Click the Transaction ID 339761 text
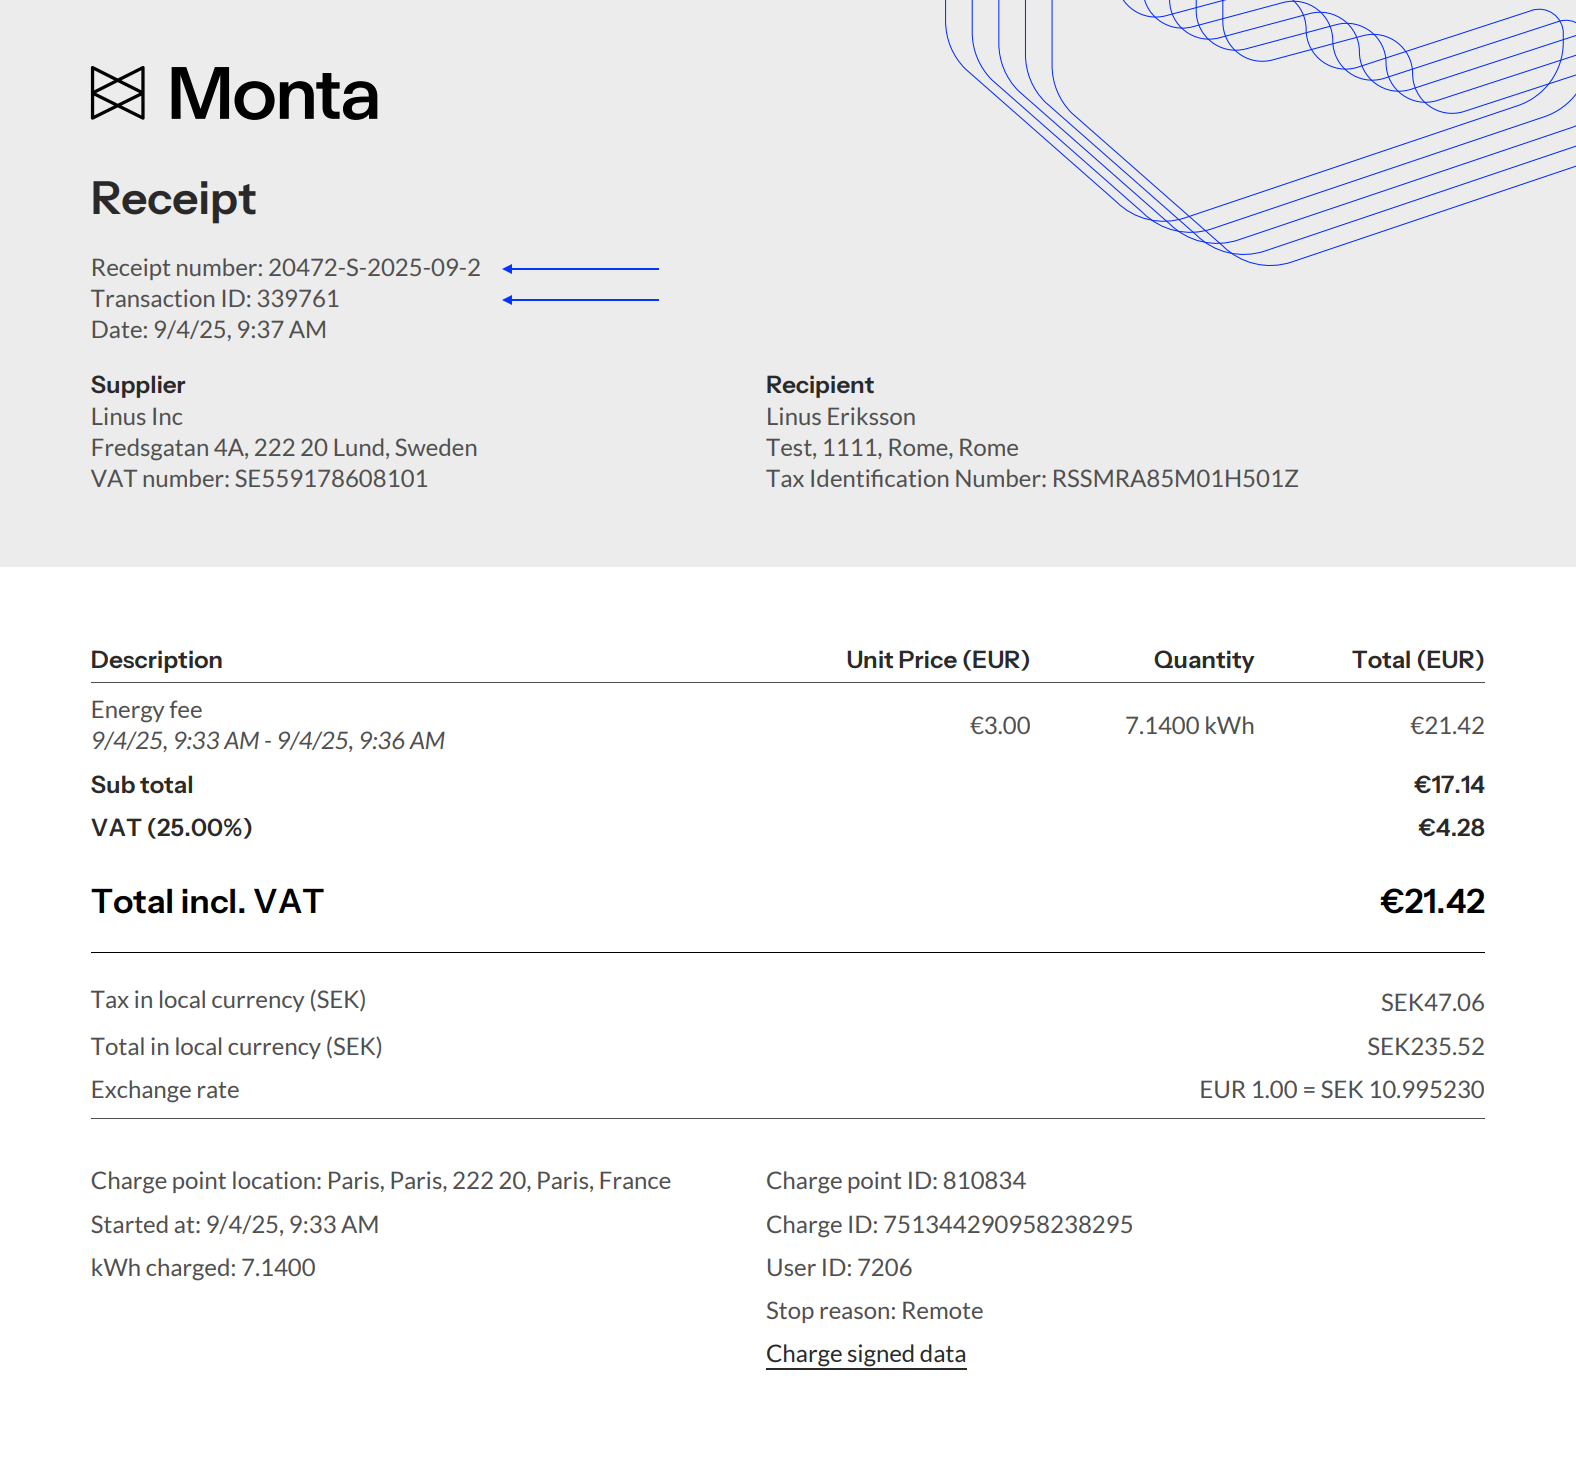The image size is (1576, 1462). tap(298, 299)
